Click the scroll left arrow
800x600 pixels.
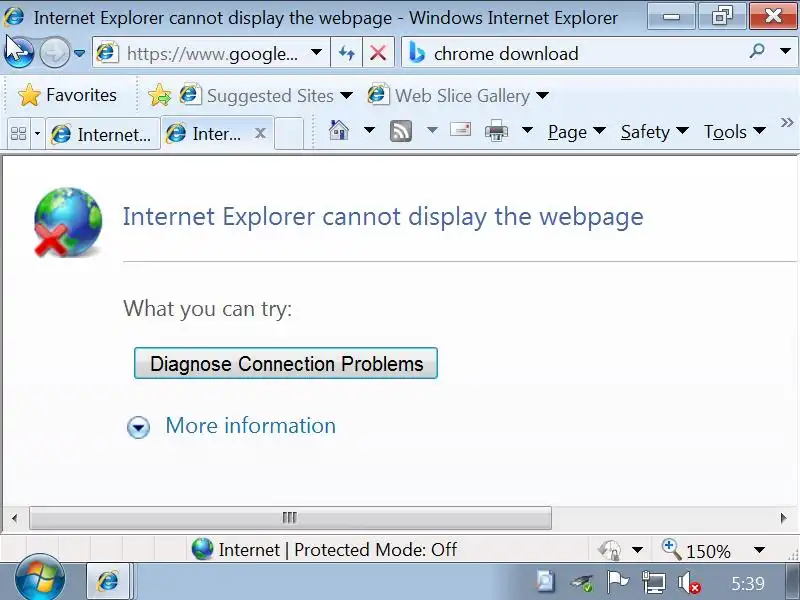[x=14, y=518]
